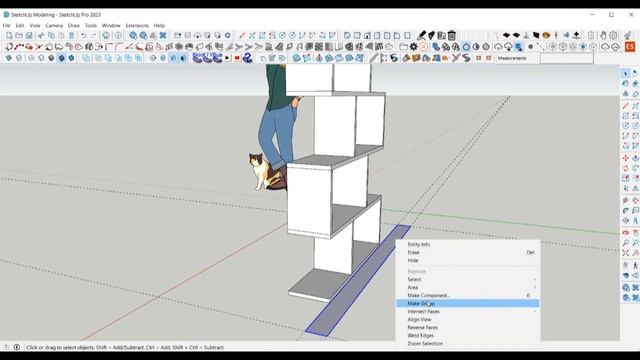
Task: Open the Tools menu
Action: click(91, 25)
